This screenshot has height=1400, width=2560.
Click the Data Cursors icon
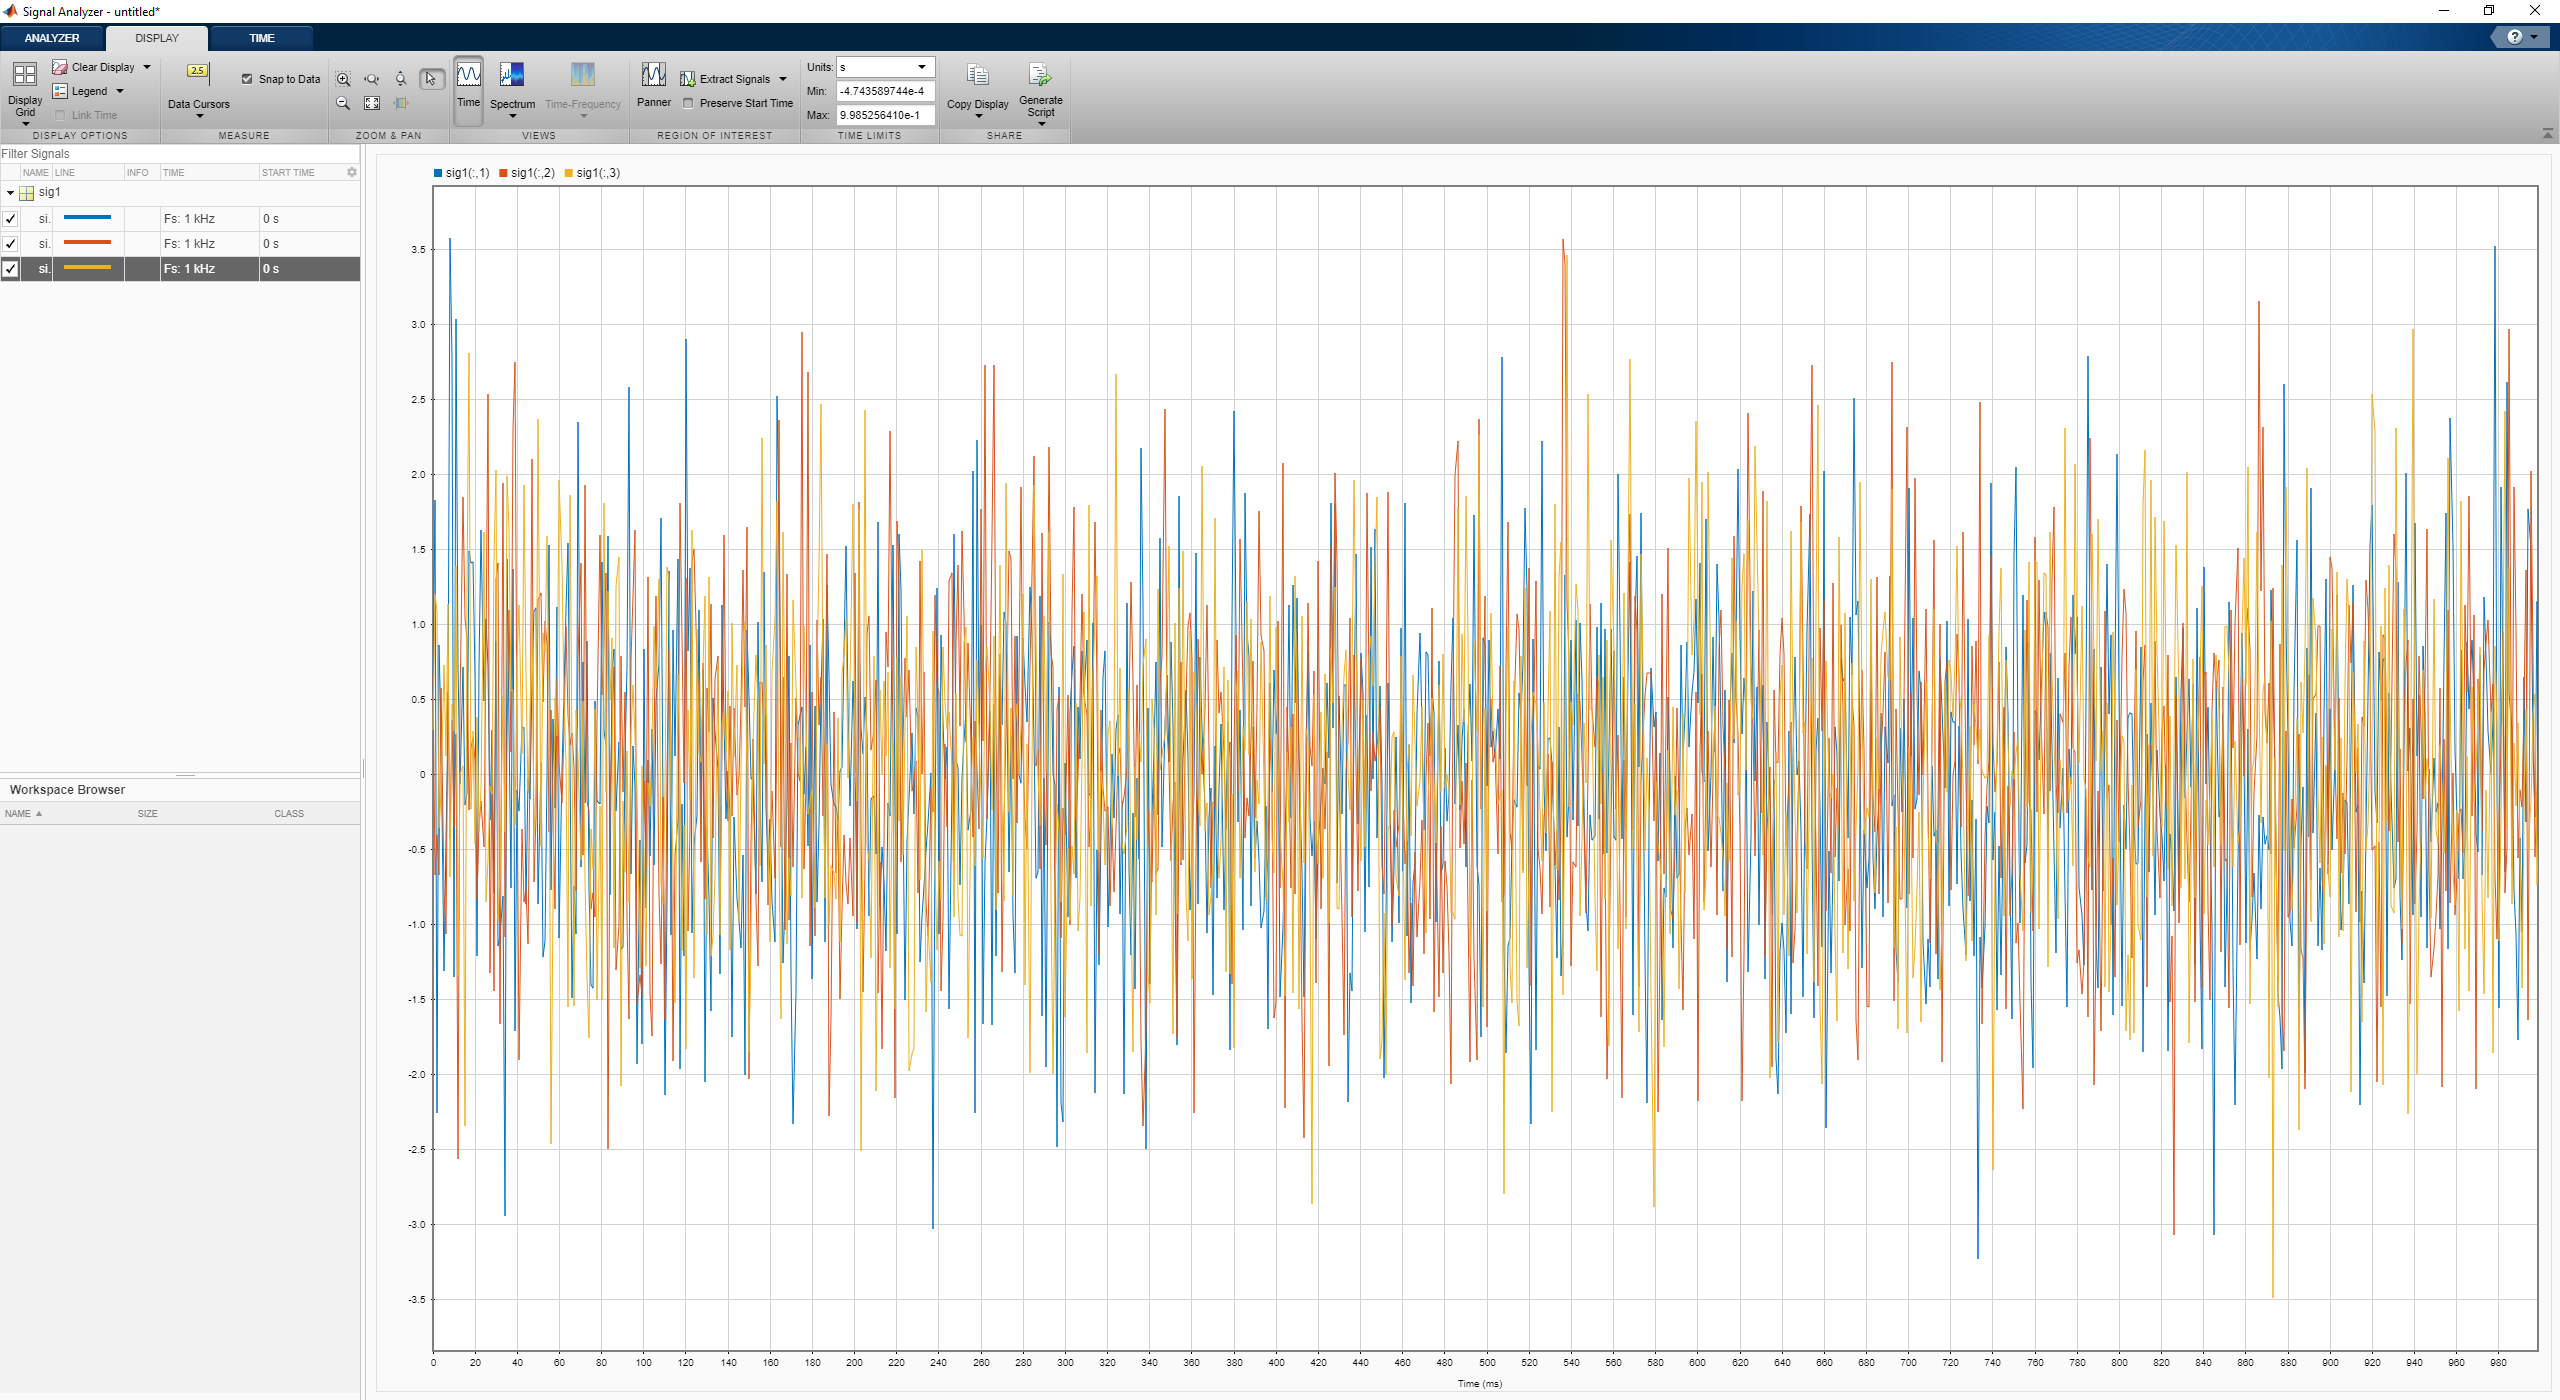coord(198,74)
